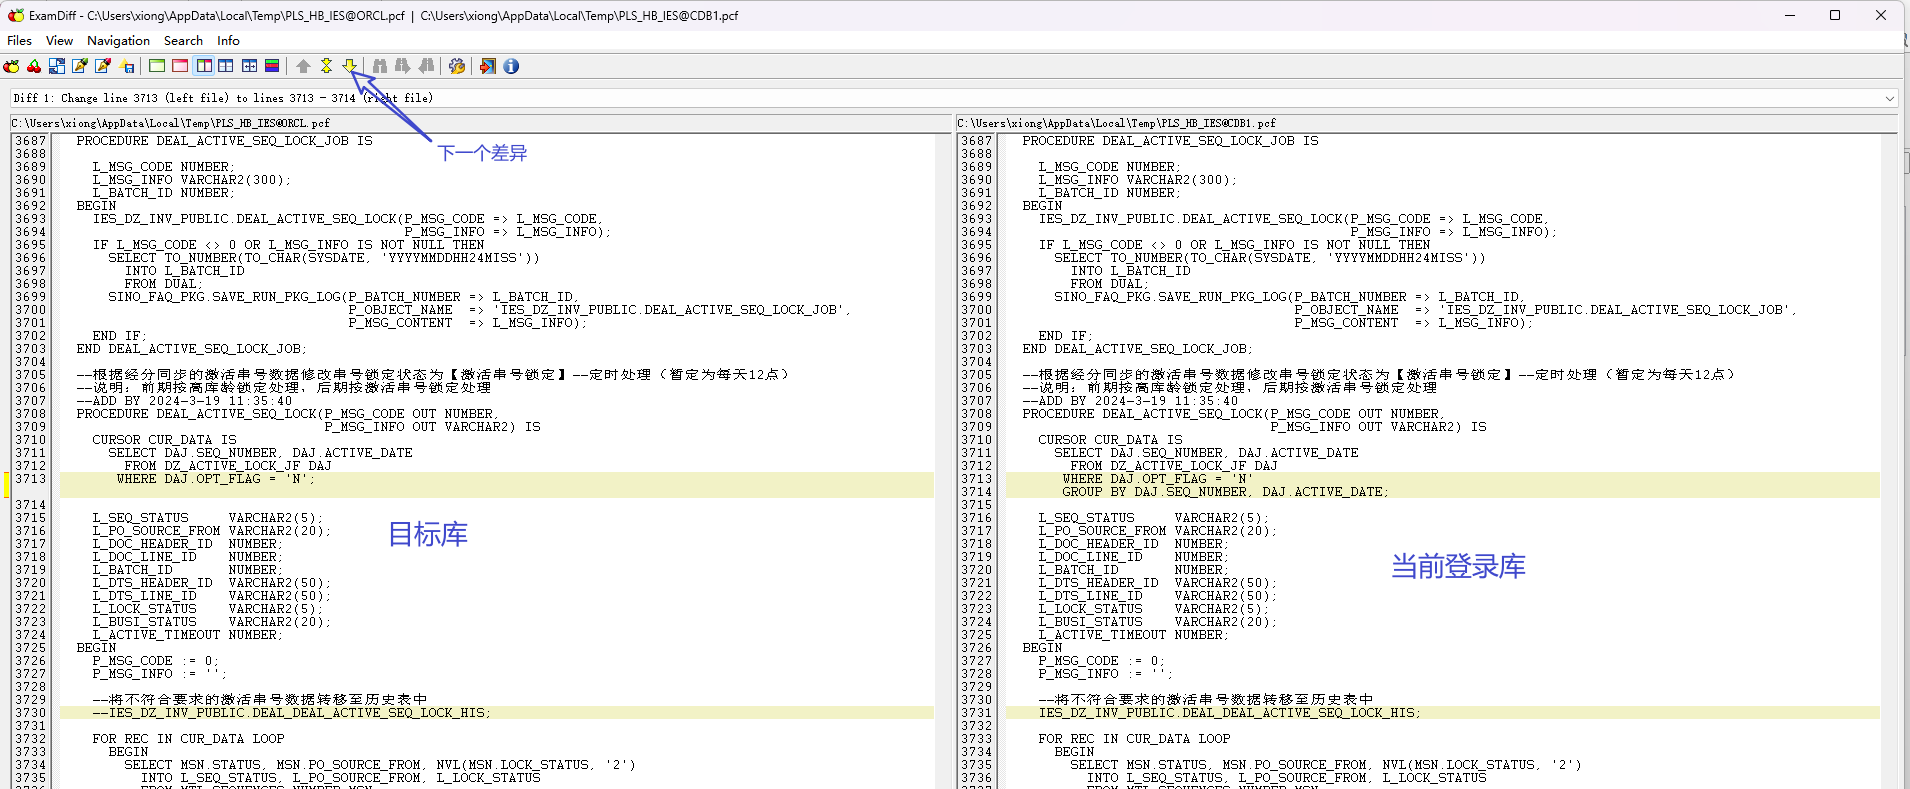Click line number 3687 in left pane gutter
The image size is (1910, 789).
coord(30,141)
